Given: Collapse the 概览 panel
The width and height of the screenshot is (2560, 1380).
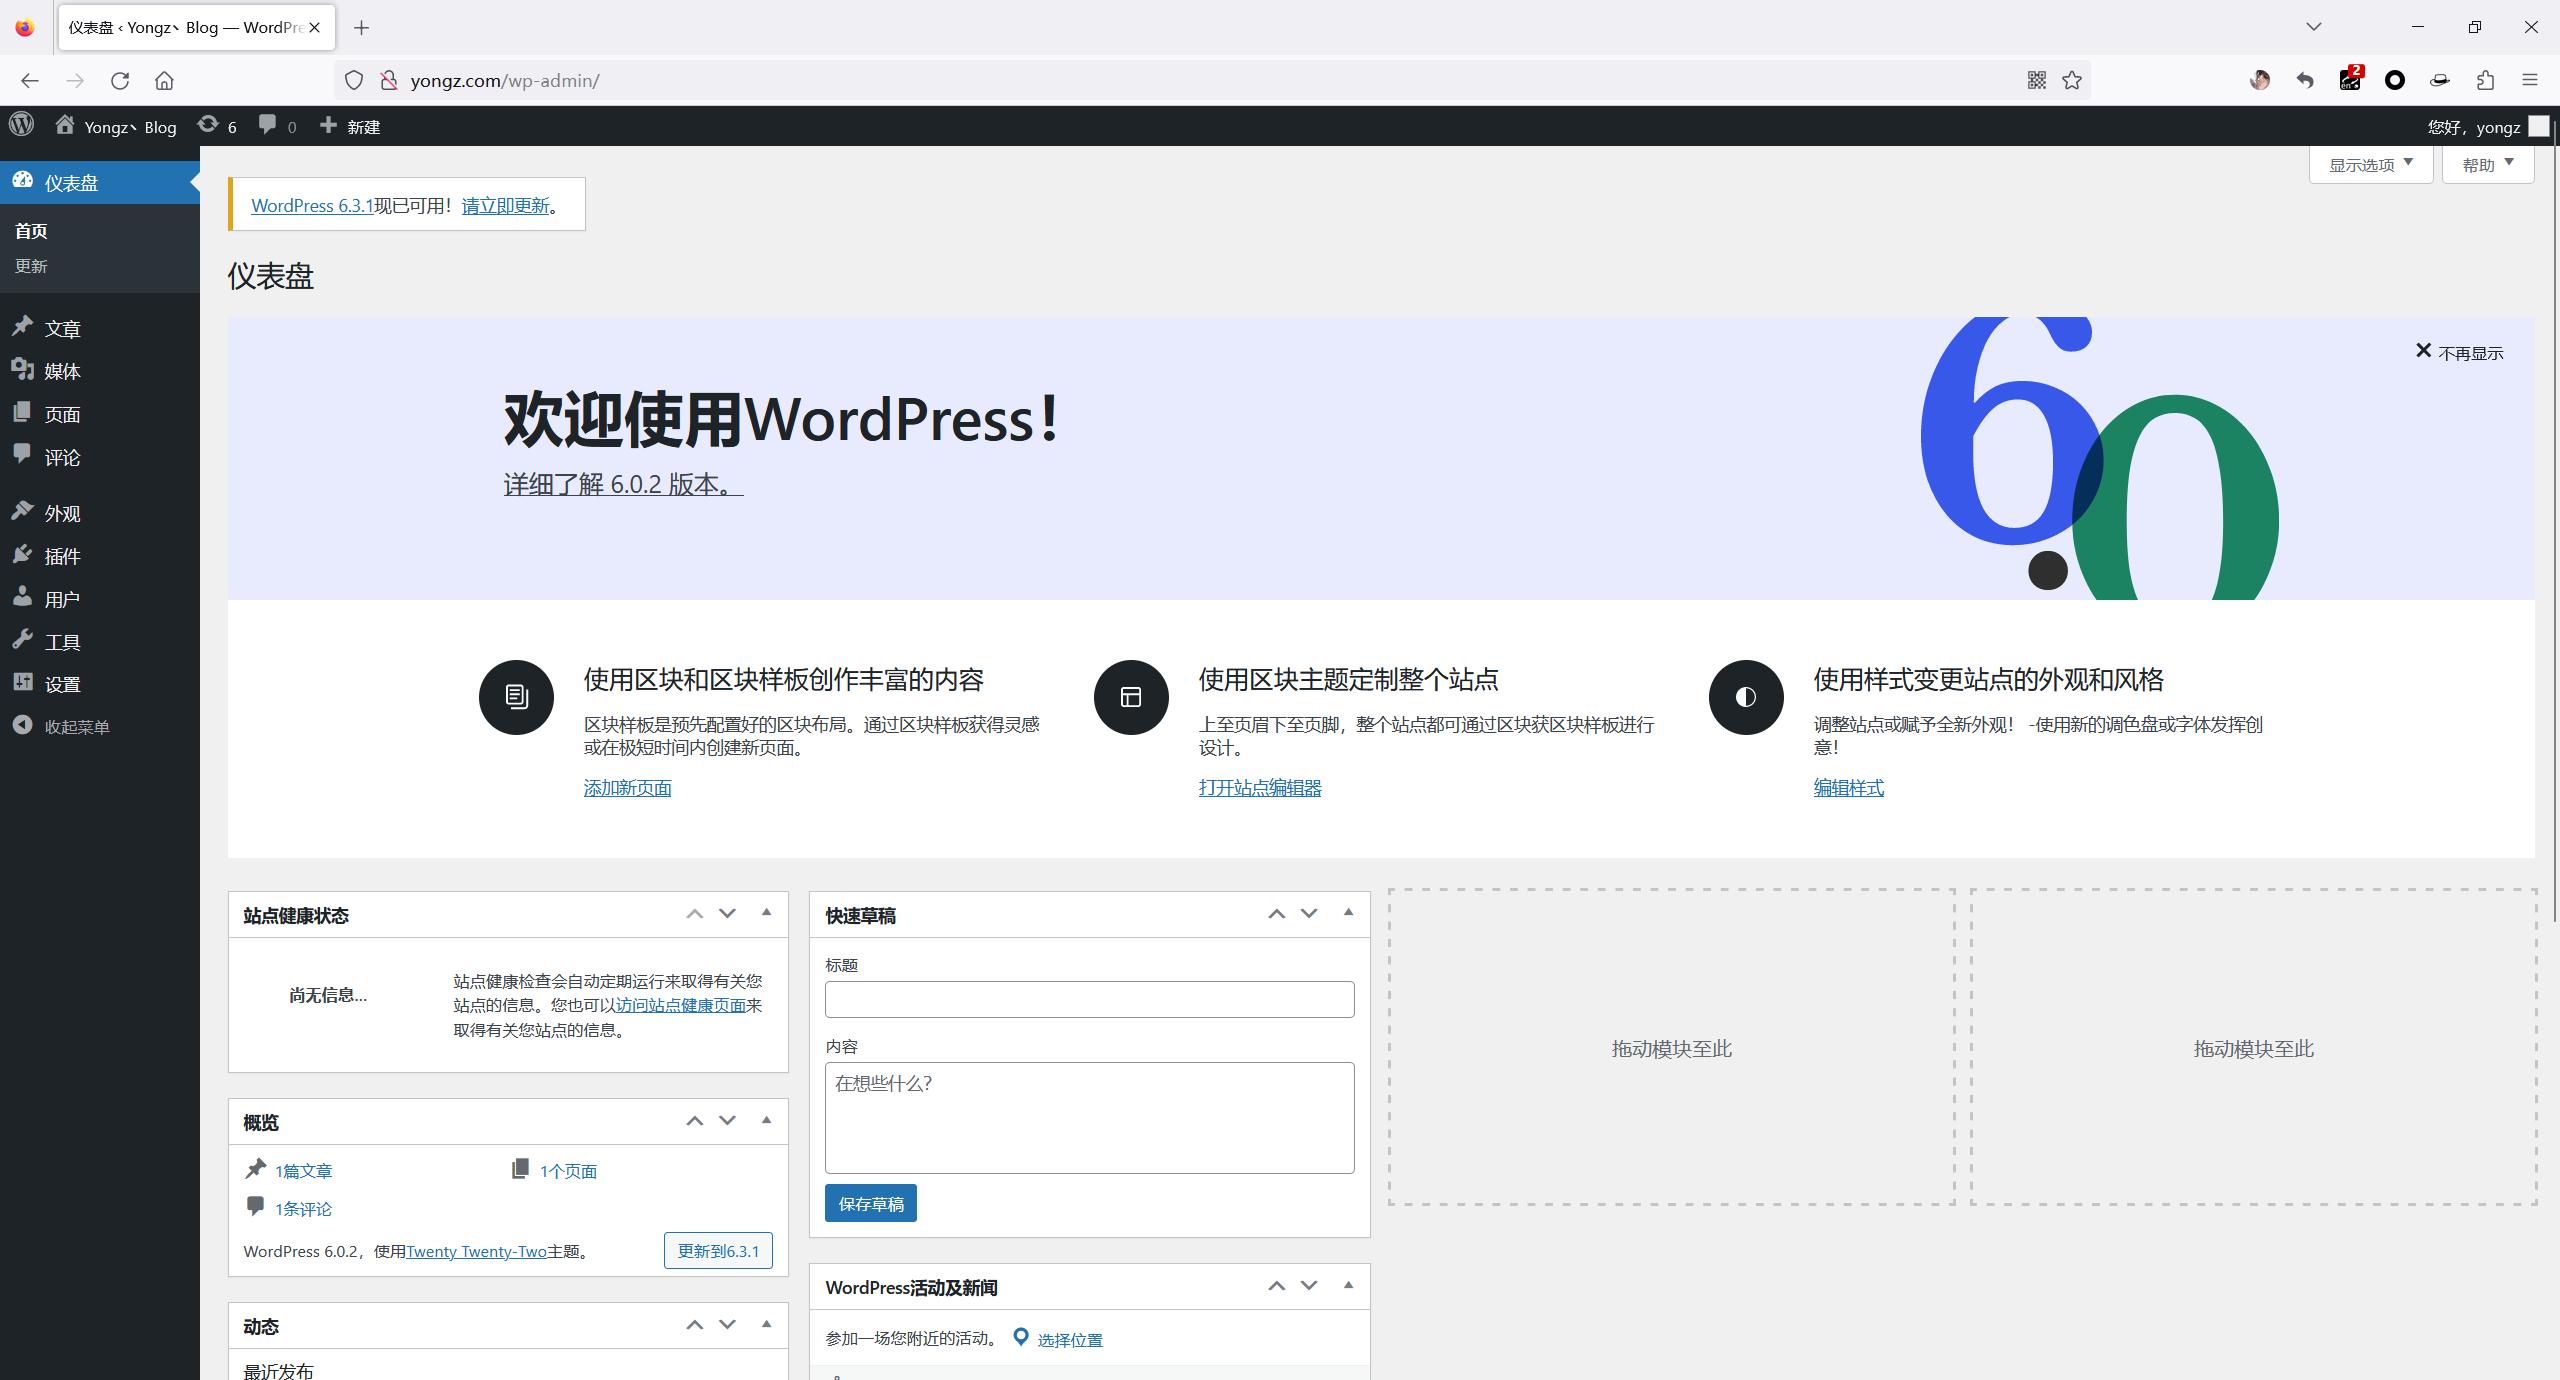Looking at the screenshot, I should pyautogui.click(x=767, y=1120).
